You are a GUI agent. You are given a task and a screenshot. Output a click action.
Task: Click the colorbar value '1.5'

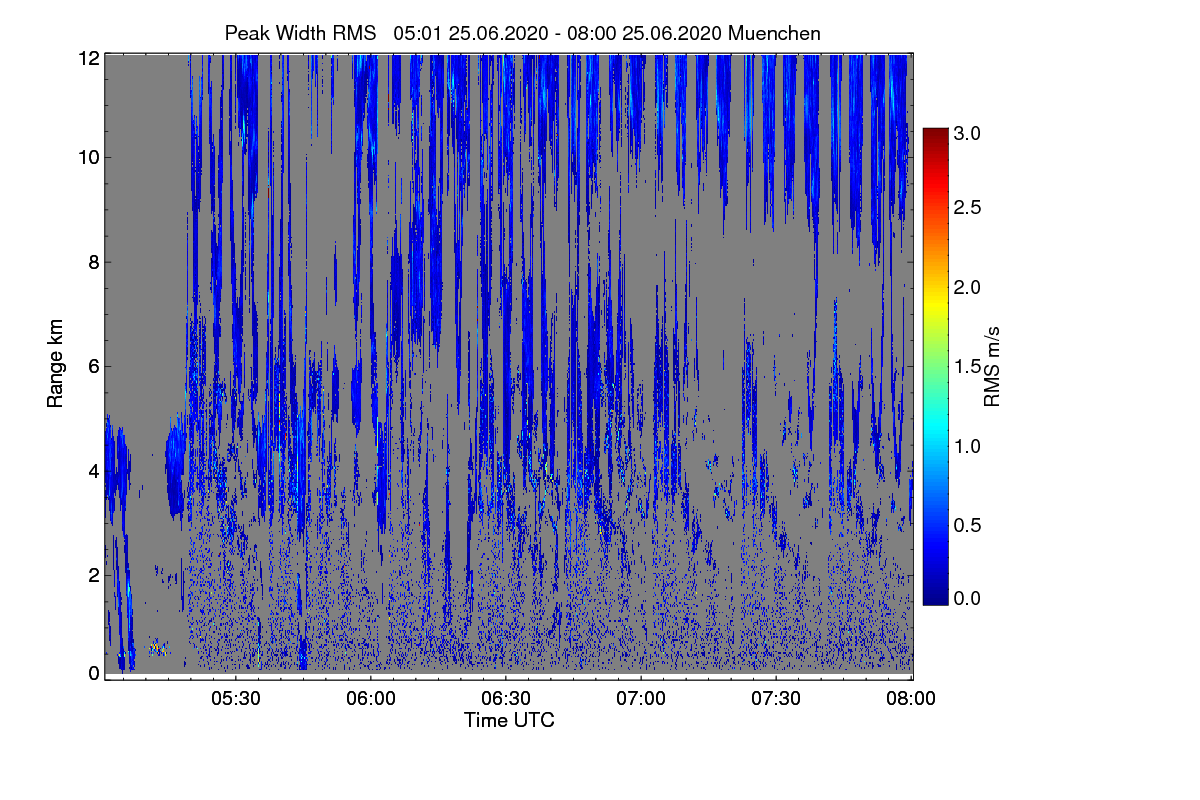[966, 366]
